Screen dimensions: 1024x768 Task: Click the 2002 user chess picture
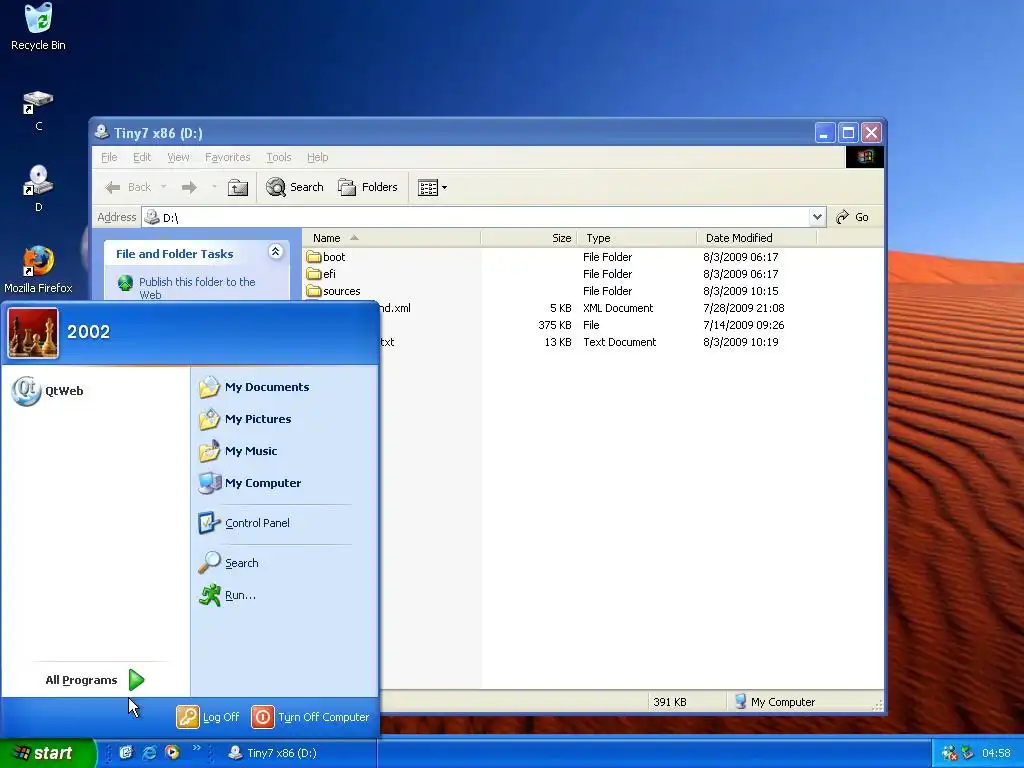click(x=33, y=333)
